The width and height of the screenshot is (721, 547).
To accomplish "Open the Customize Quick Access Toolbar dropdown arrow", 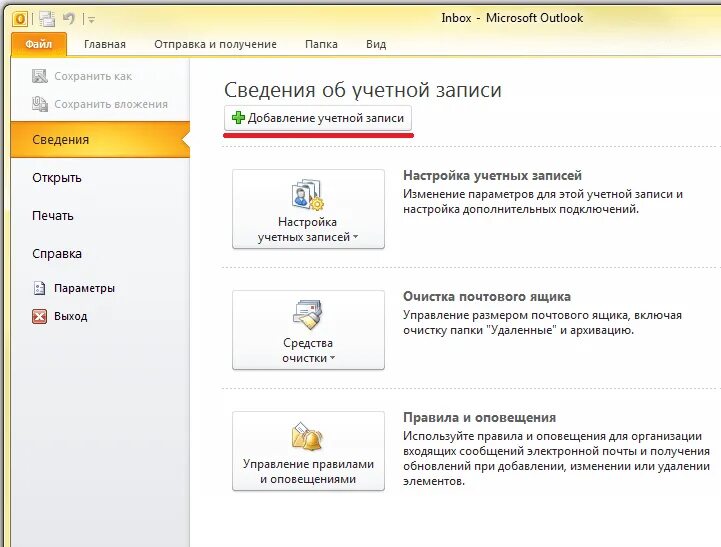I will [92, 20].
